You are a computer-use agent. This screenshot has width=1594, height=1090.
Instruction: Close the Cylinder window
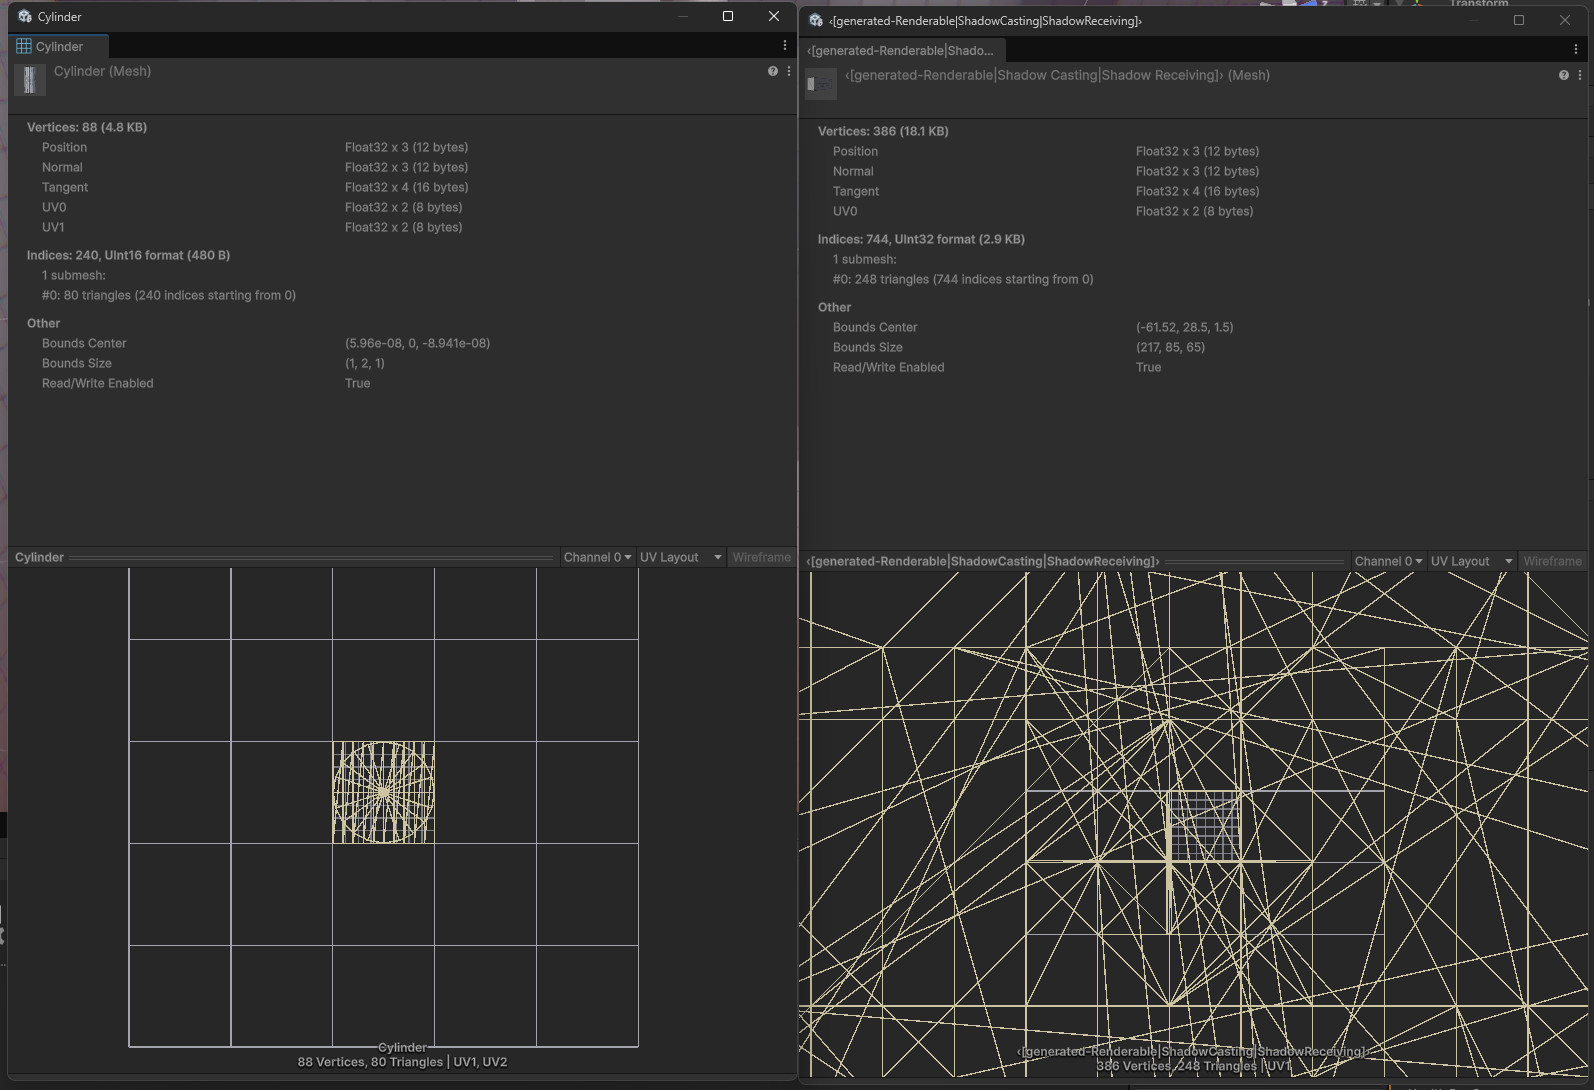pyautogui.click(x=773, y=16)
